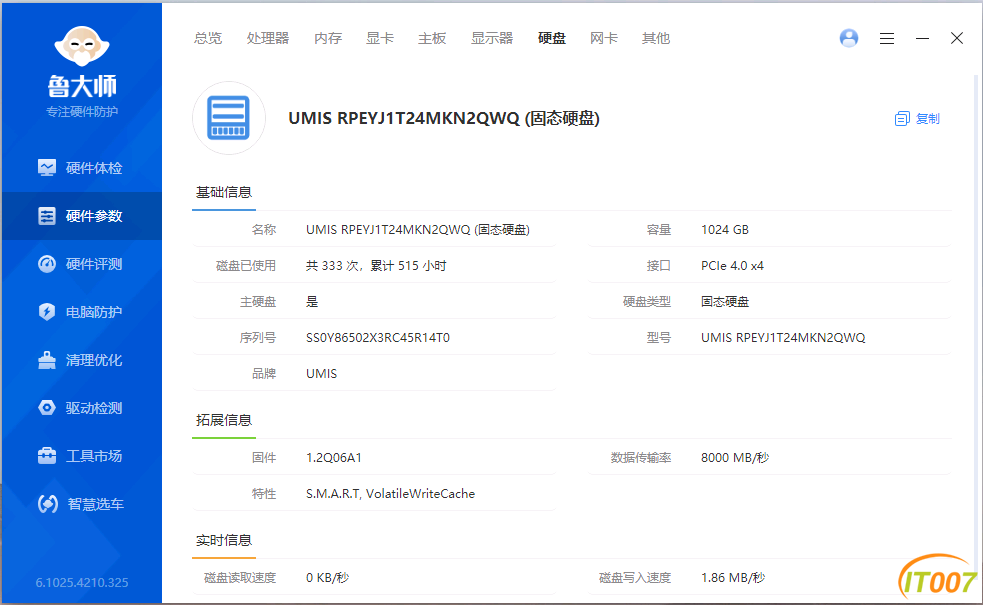
Task: Click the 主硬盘 value 是
Action: point(312,302)
